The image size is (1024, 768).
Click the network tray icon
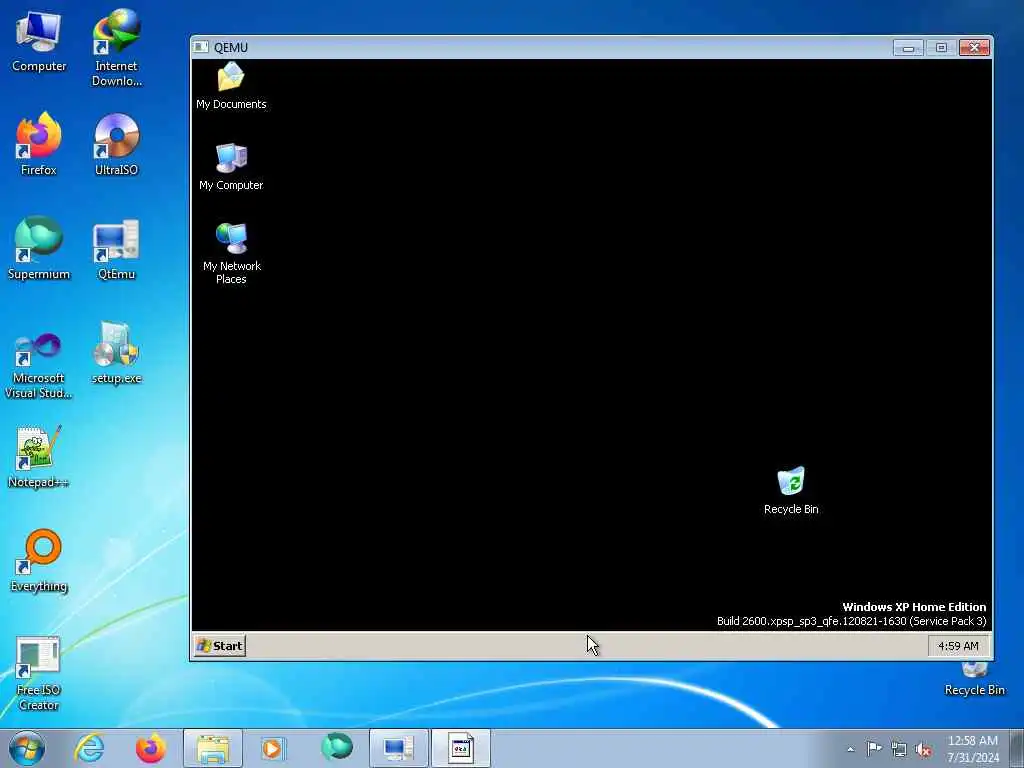[x=899, y=749]
